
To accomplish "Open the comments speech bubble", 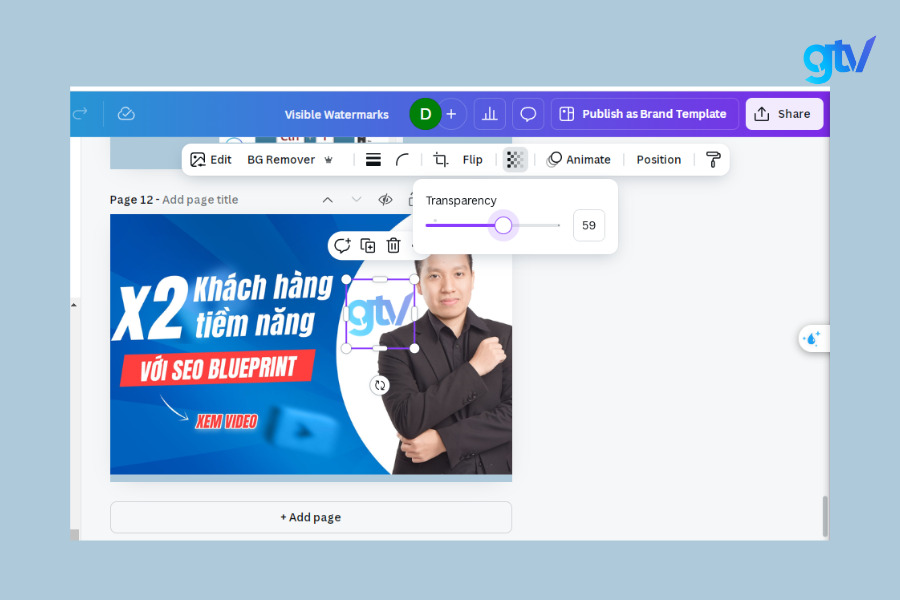I will [528, 114].
